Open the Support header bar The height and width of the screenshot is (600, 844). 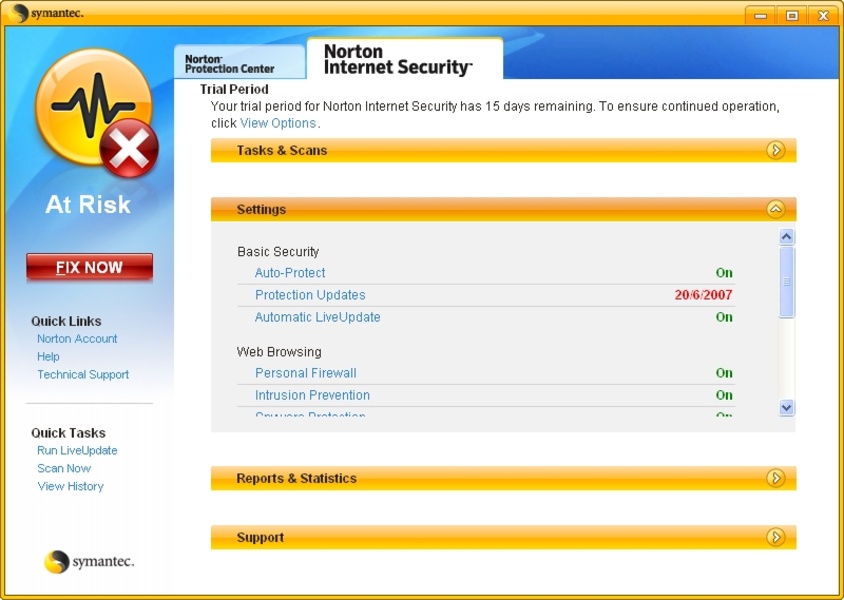[503, 537]
